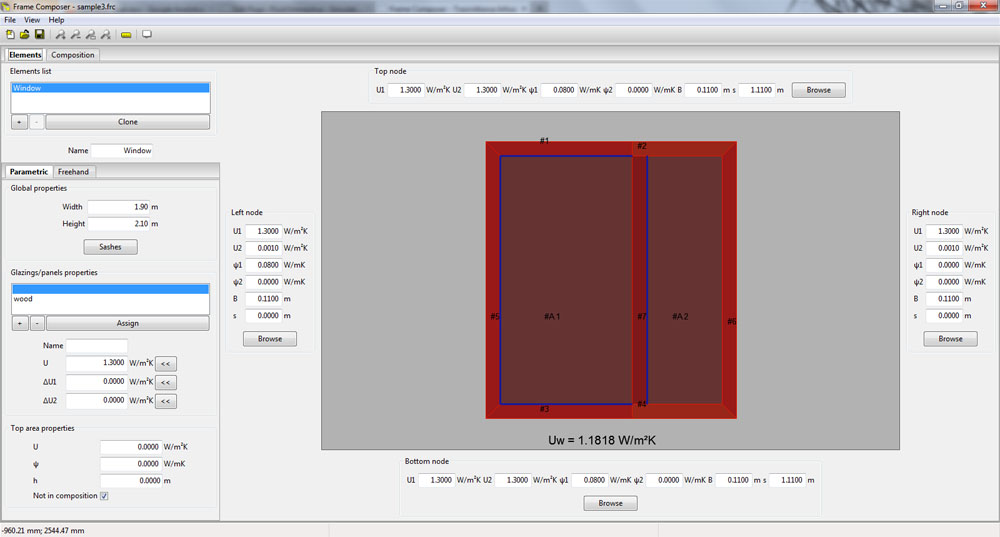1000x537 pixels.
Task: Click the comment bubble toolbar icon
Action: (147, 34)
